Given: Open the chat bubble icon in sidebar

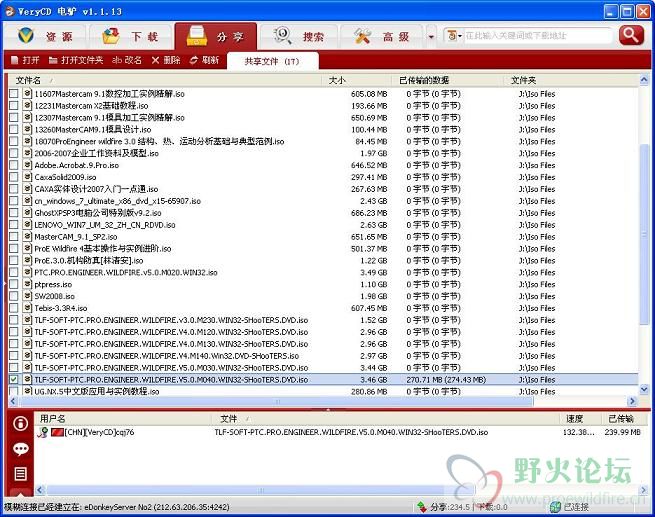Looking at the screenshot, I should (x=20, y=449).
